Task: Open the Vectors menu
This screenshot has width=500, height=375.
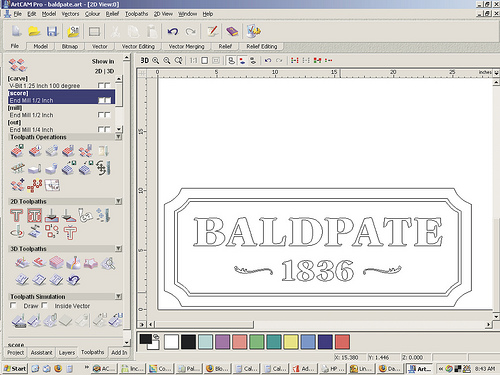Action: pyautogui.click(x=70, y=14)
